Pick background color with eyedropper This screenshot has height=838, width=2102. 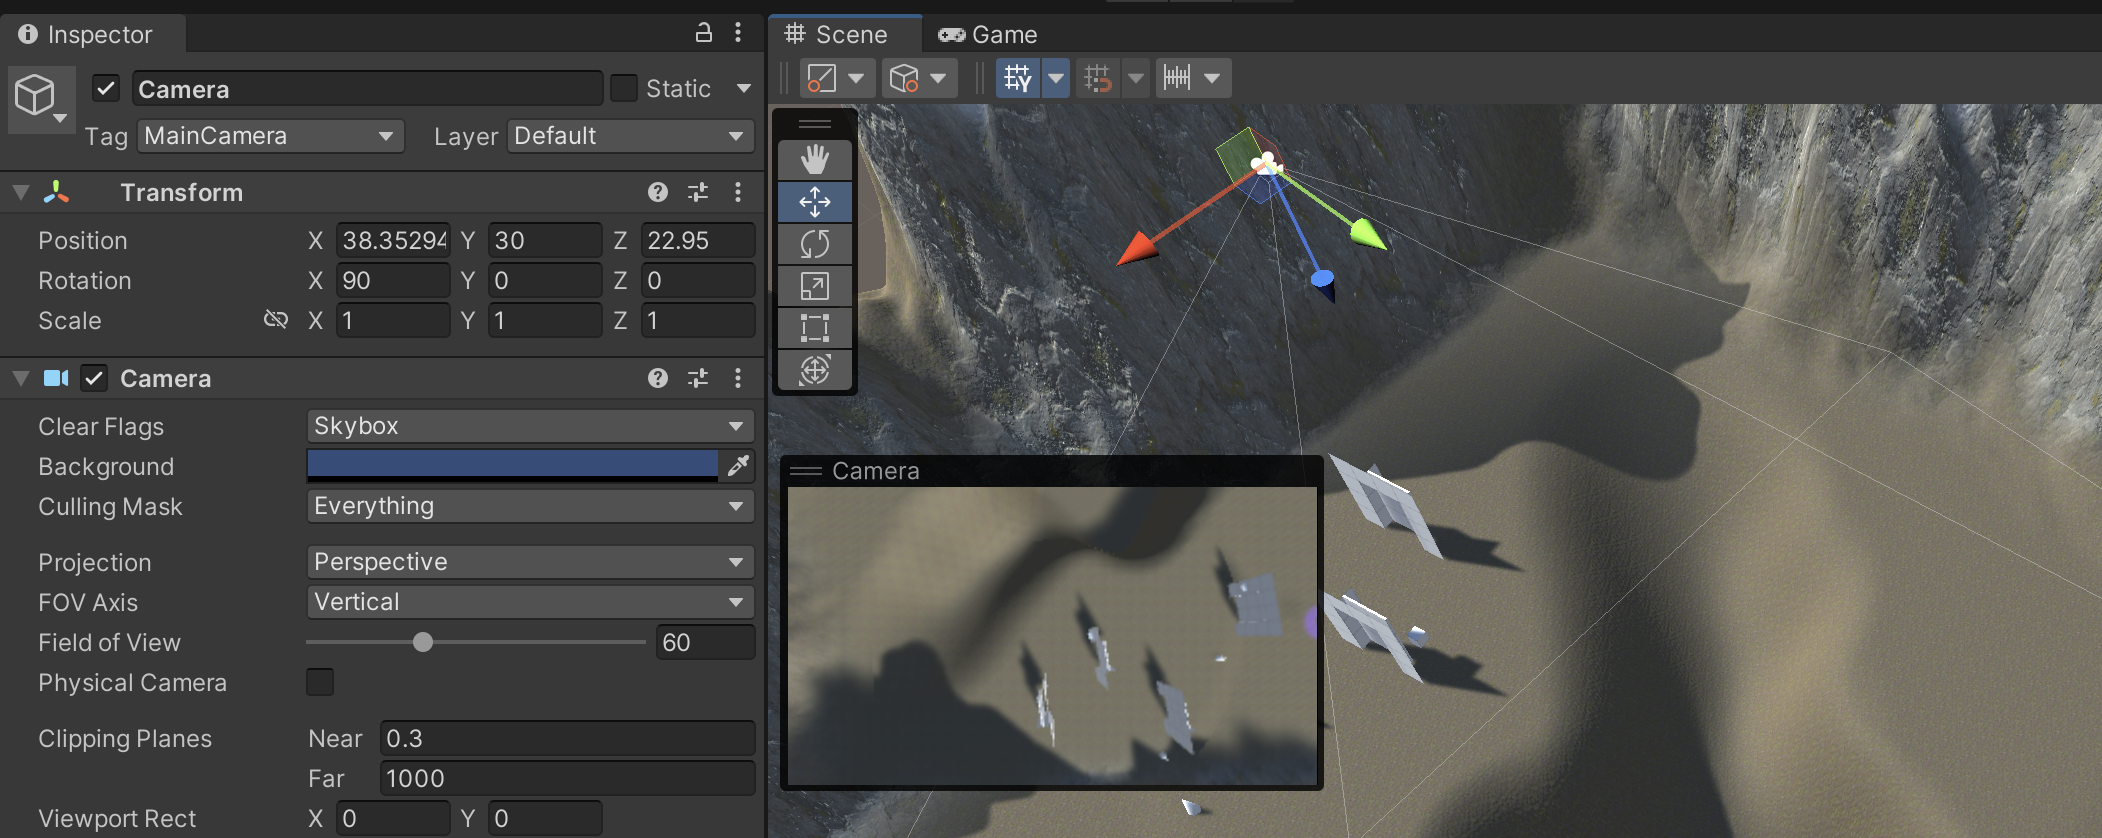click(x=738, y=466)
